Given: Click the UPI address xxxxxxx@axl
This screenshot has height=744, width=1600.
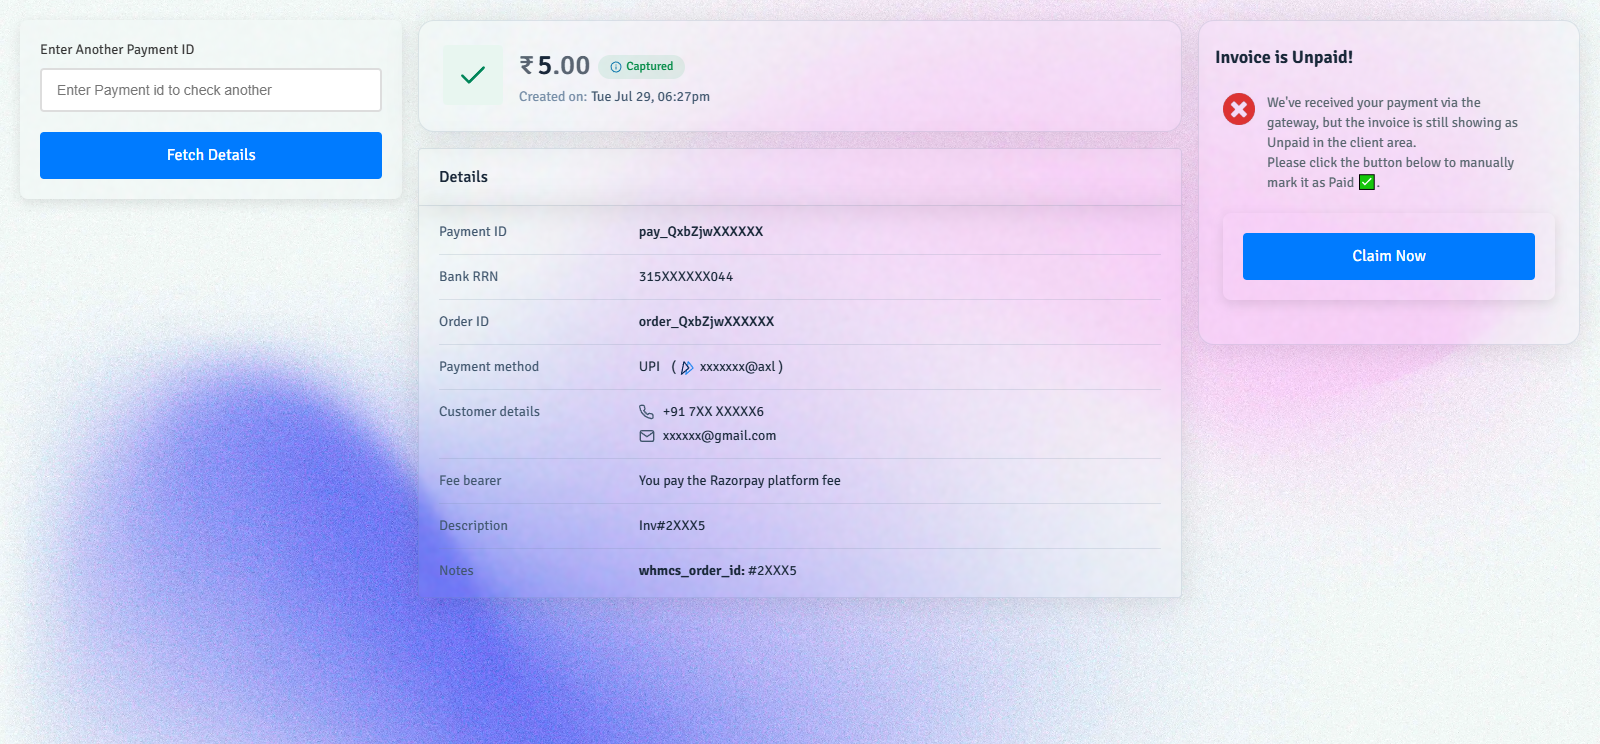Looking at the screenshot, I should pos(738,367).
